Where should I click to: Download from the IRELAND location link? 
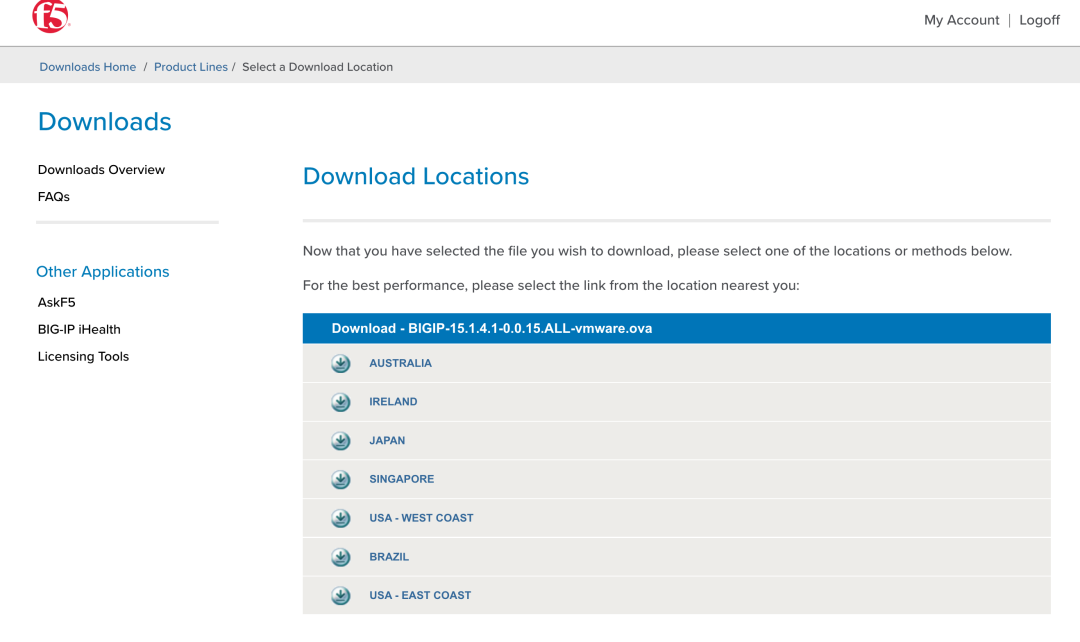[x=393, y=402]
